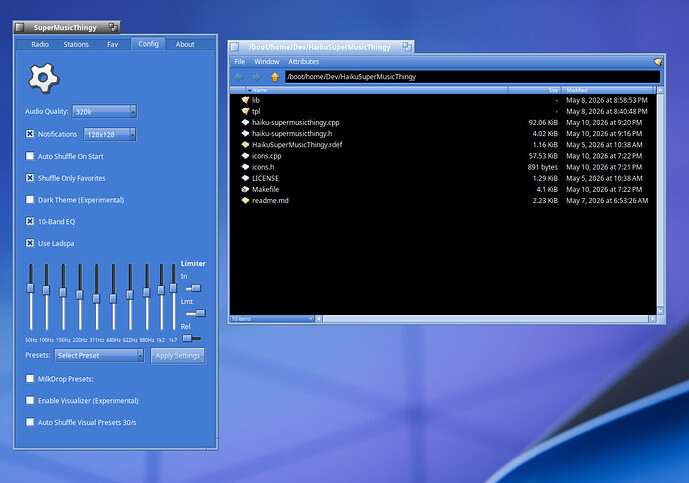Open the Fav tab

pos(112,44)
